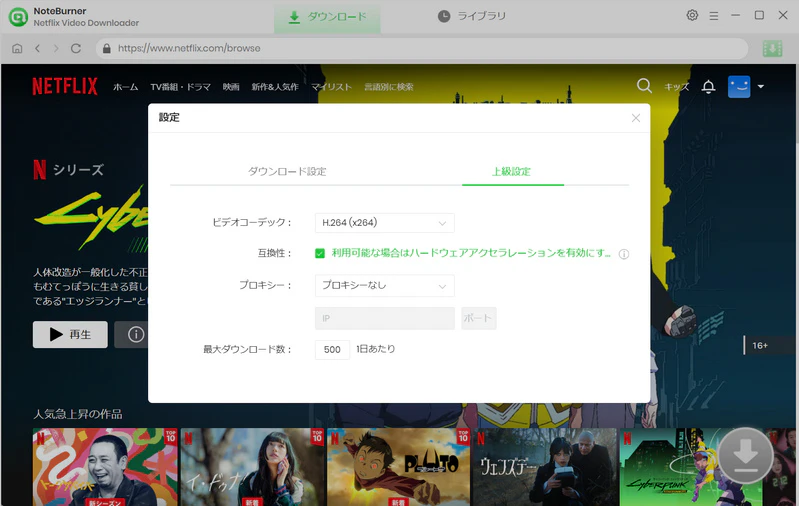The image size is (799, 506).
Task: Click 新作&人気作 in Netflix navigation
Action: click(x=275, y=87)
